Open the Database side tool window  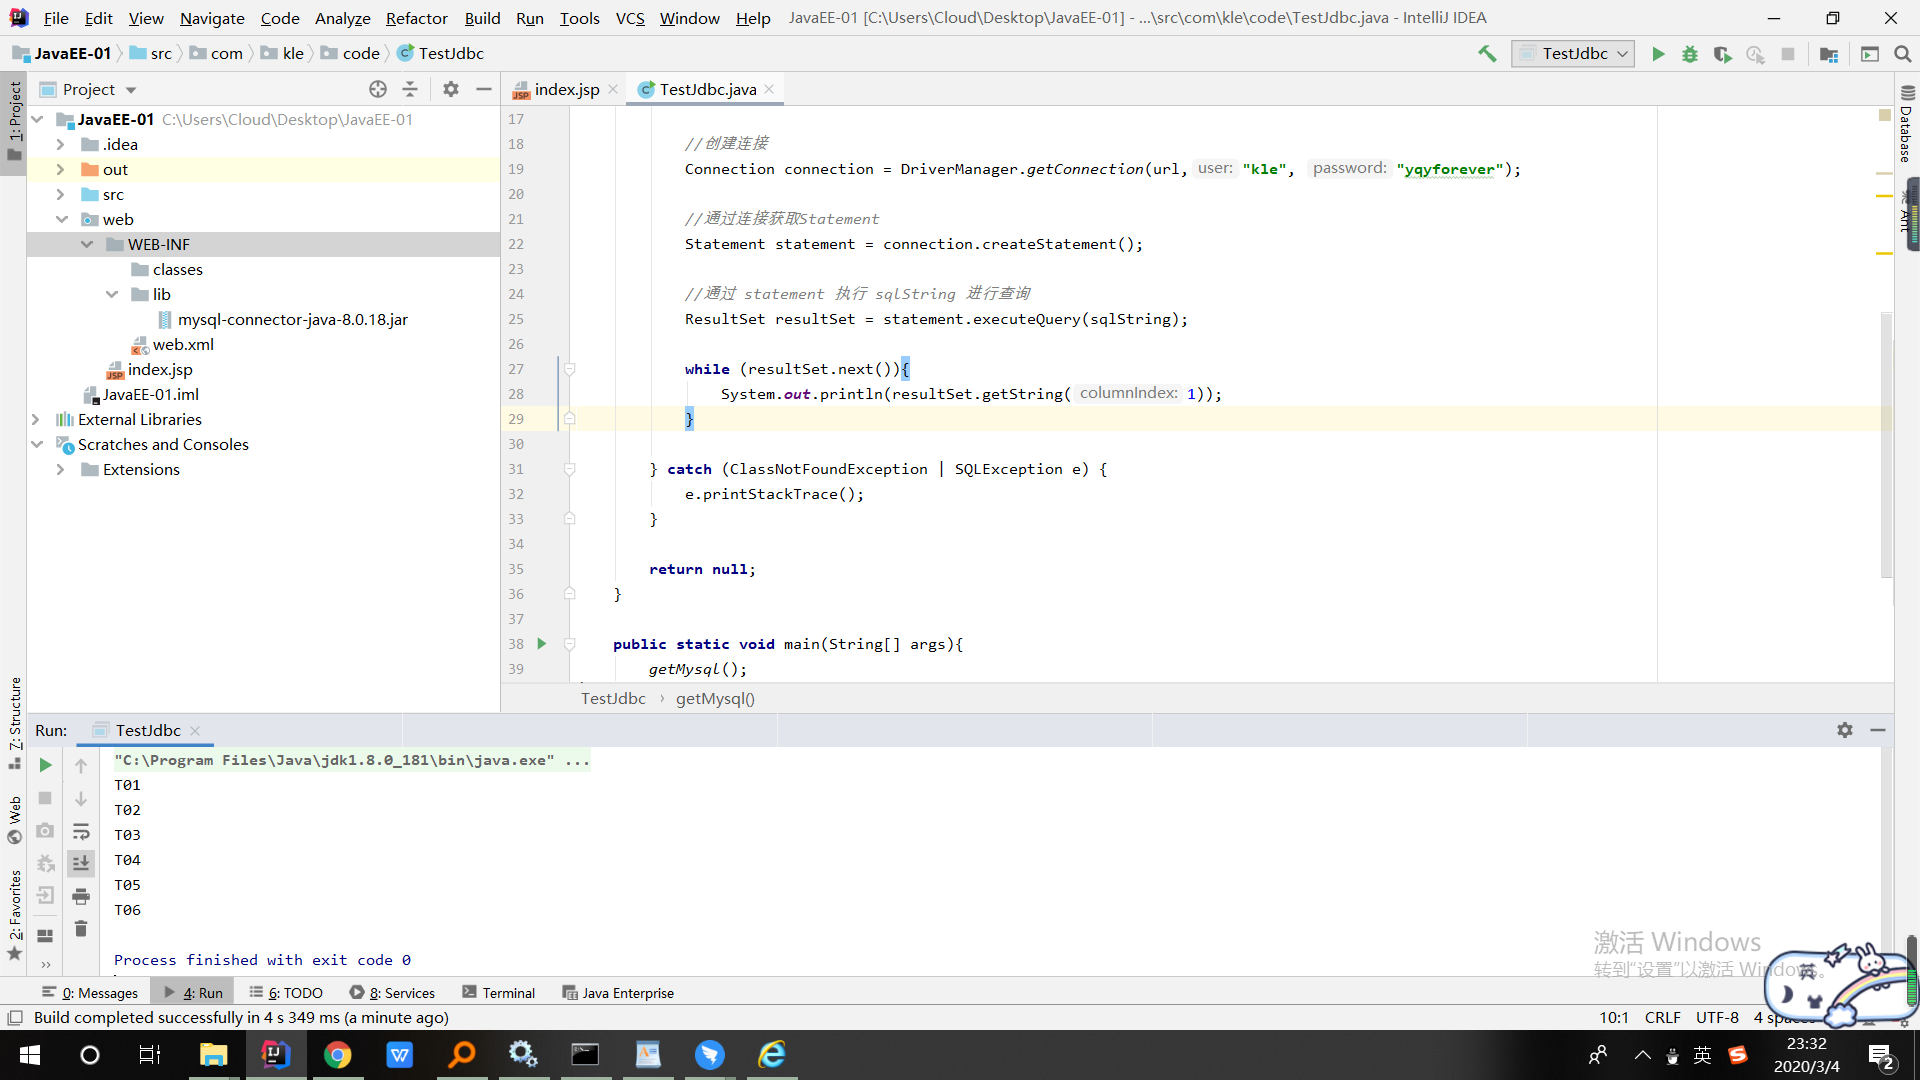(1906, 122)
